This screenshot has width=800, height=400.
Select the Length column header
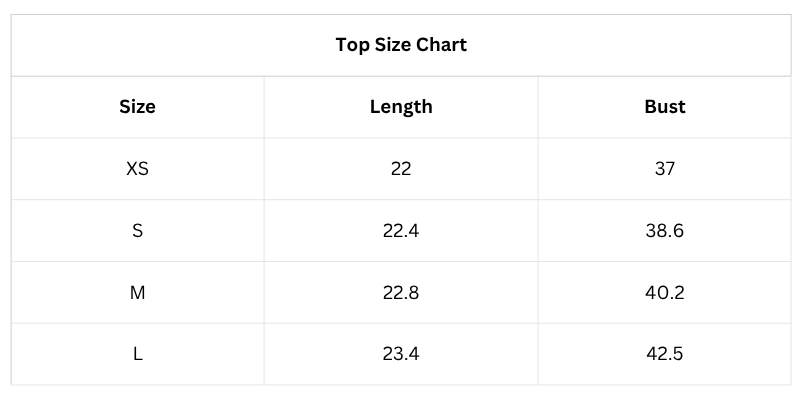pos(401,107)
